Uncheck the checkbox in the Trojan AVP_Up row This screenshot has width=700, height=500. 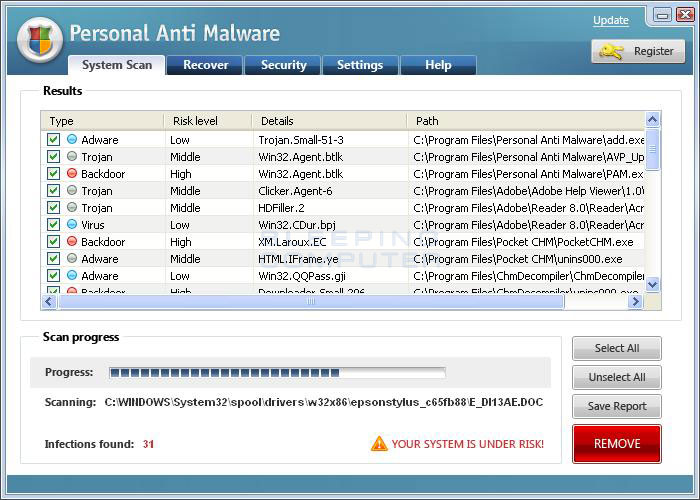point(53,156)
